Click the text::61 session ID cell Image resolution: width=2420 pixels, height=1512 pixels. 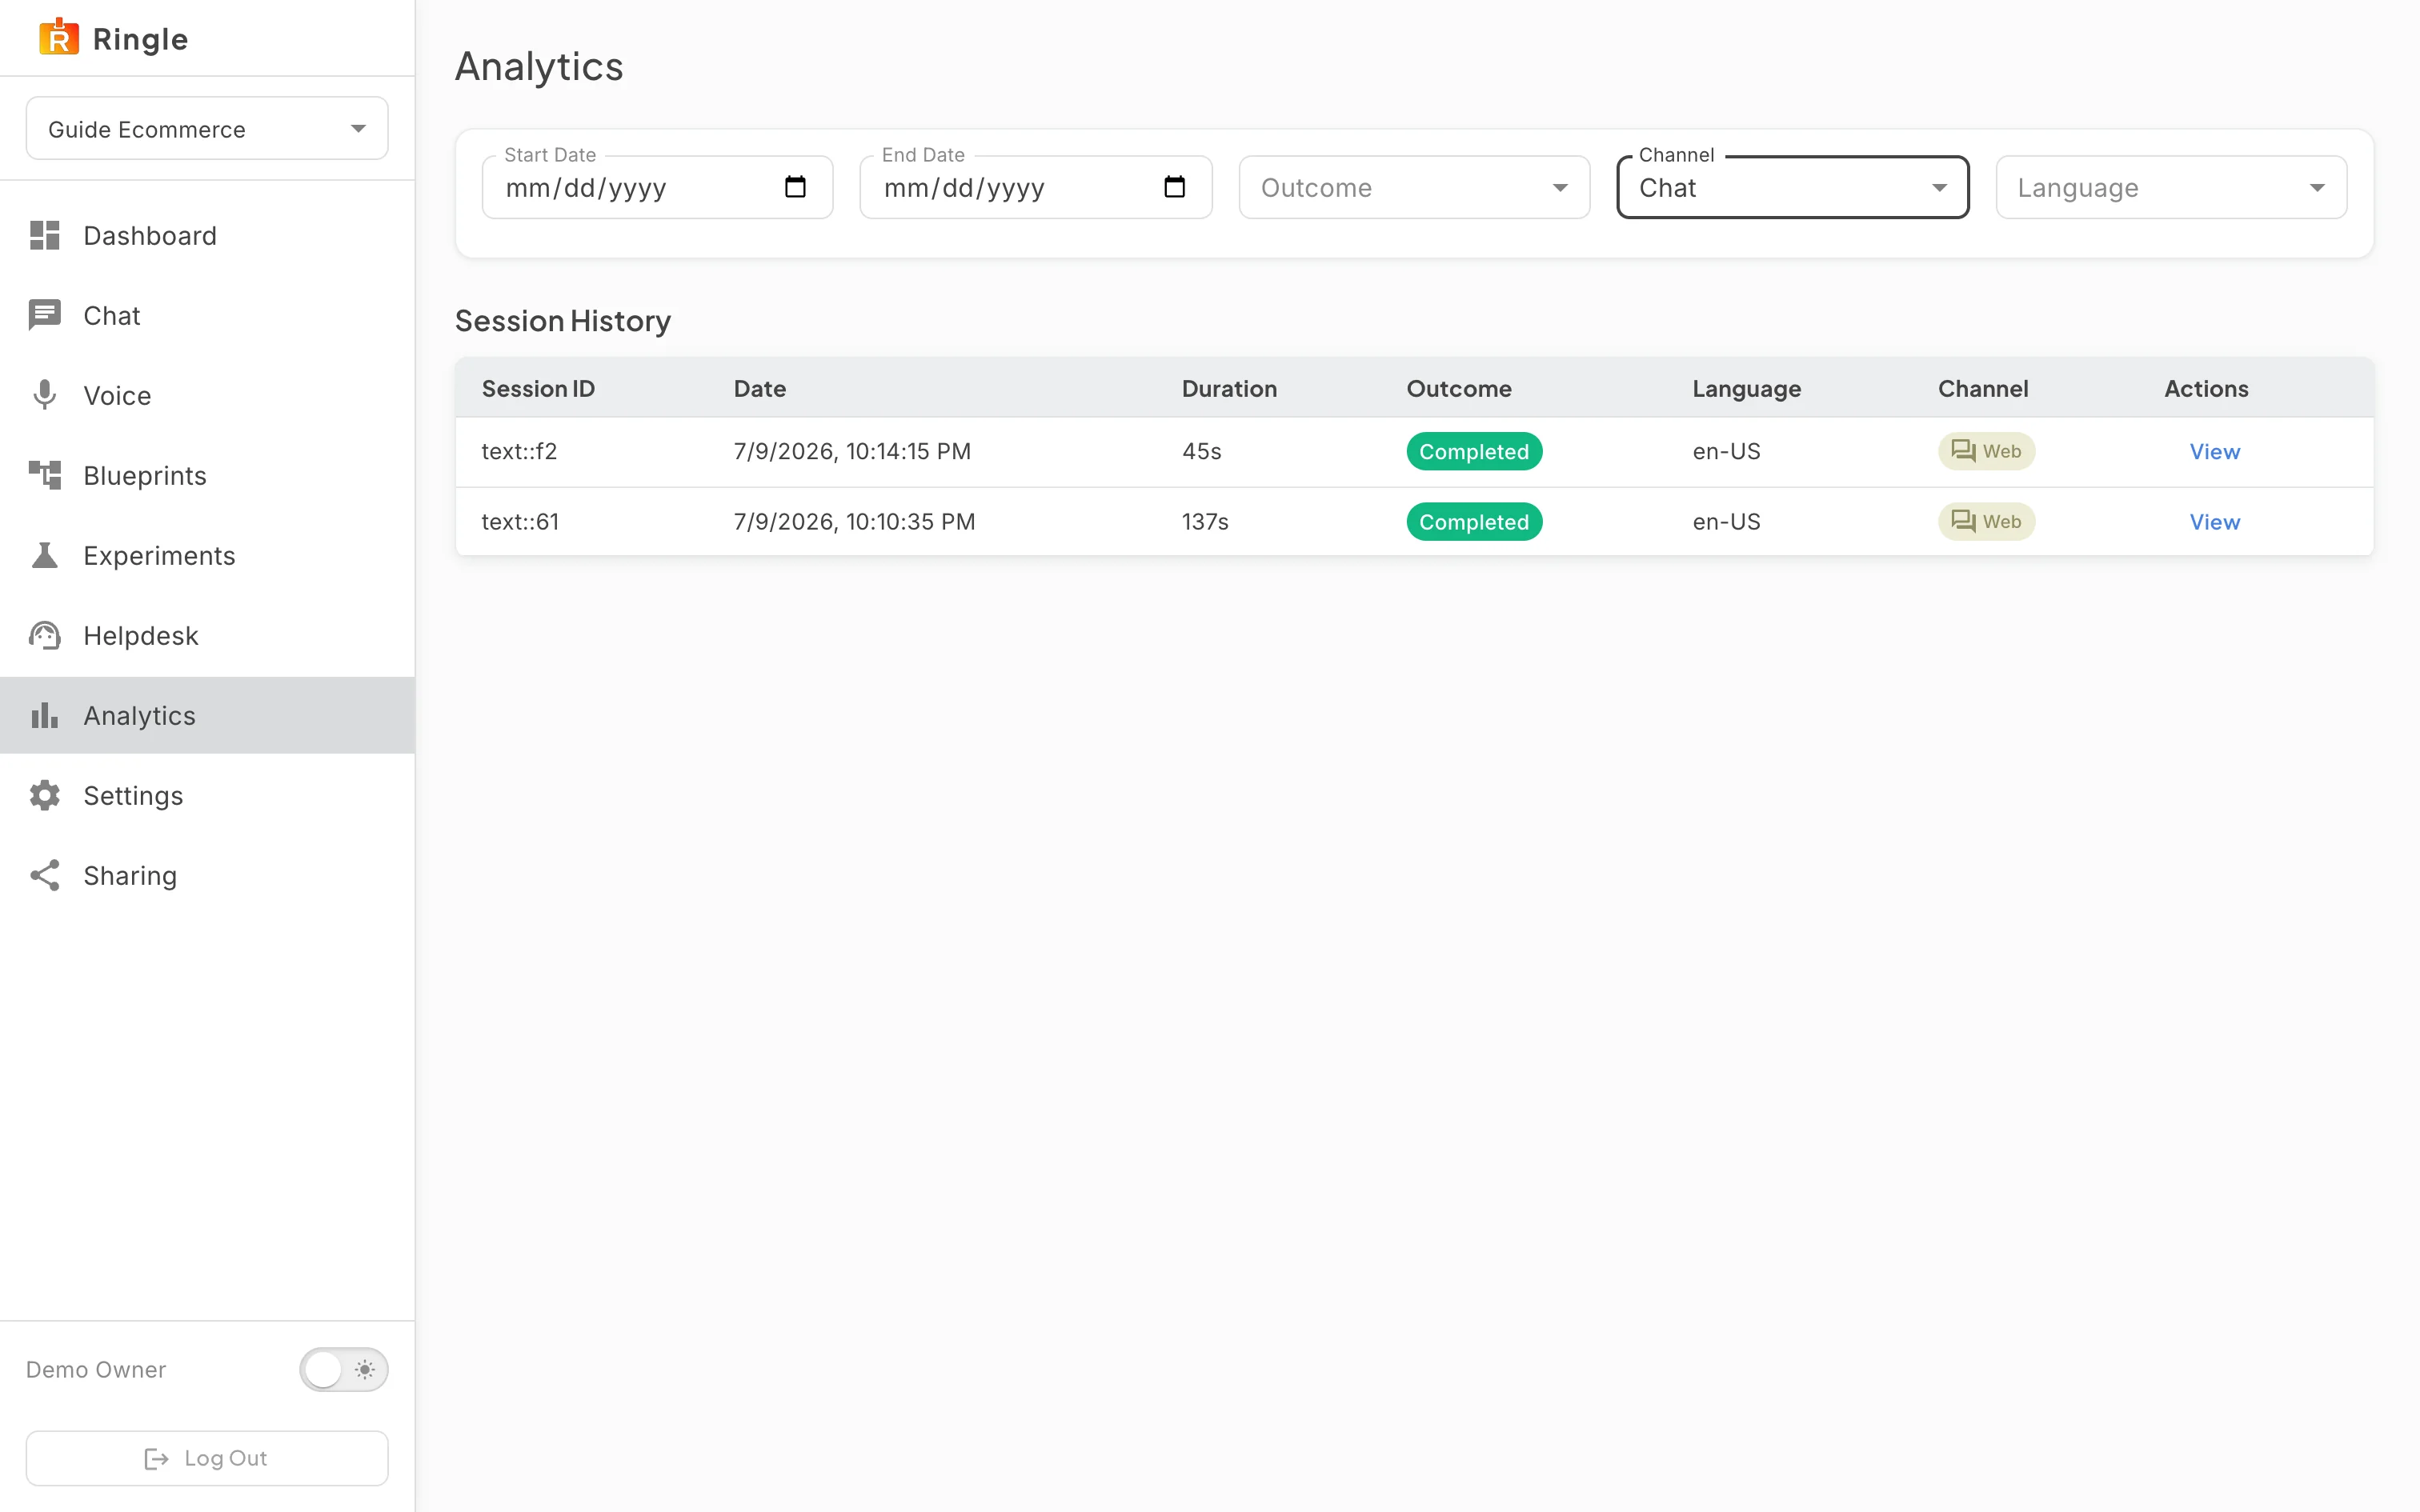tap(520, 521)
